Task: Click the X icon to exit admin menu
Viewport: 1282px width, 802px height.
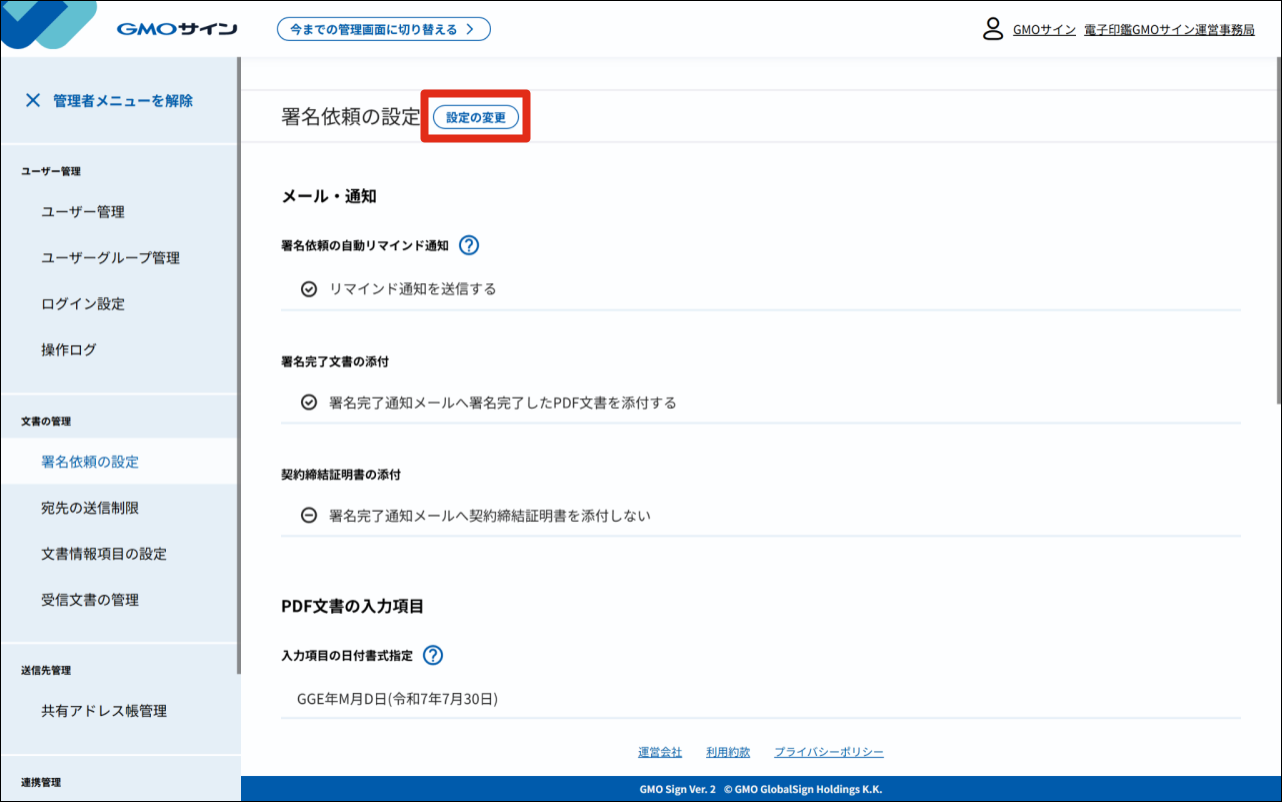Action: coord(33,100)
